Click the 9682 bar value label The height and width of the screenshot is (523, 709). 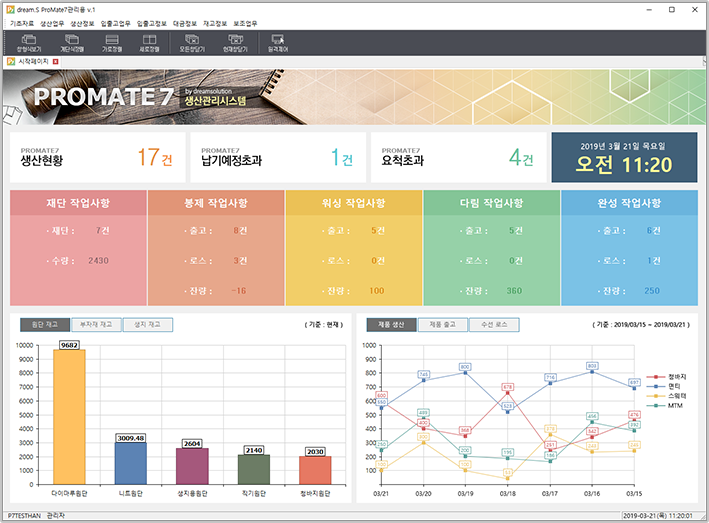tap(69, 345)
